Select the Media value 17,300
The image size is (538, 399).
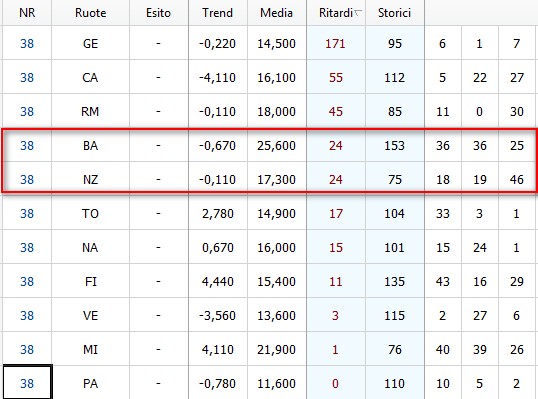coord(277,179)
